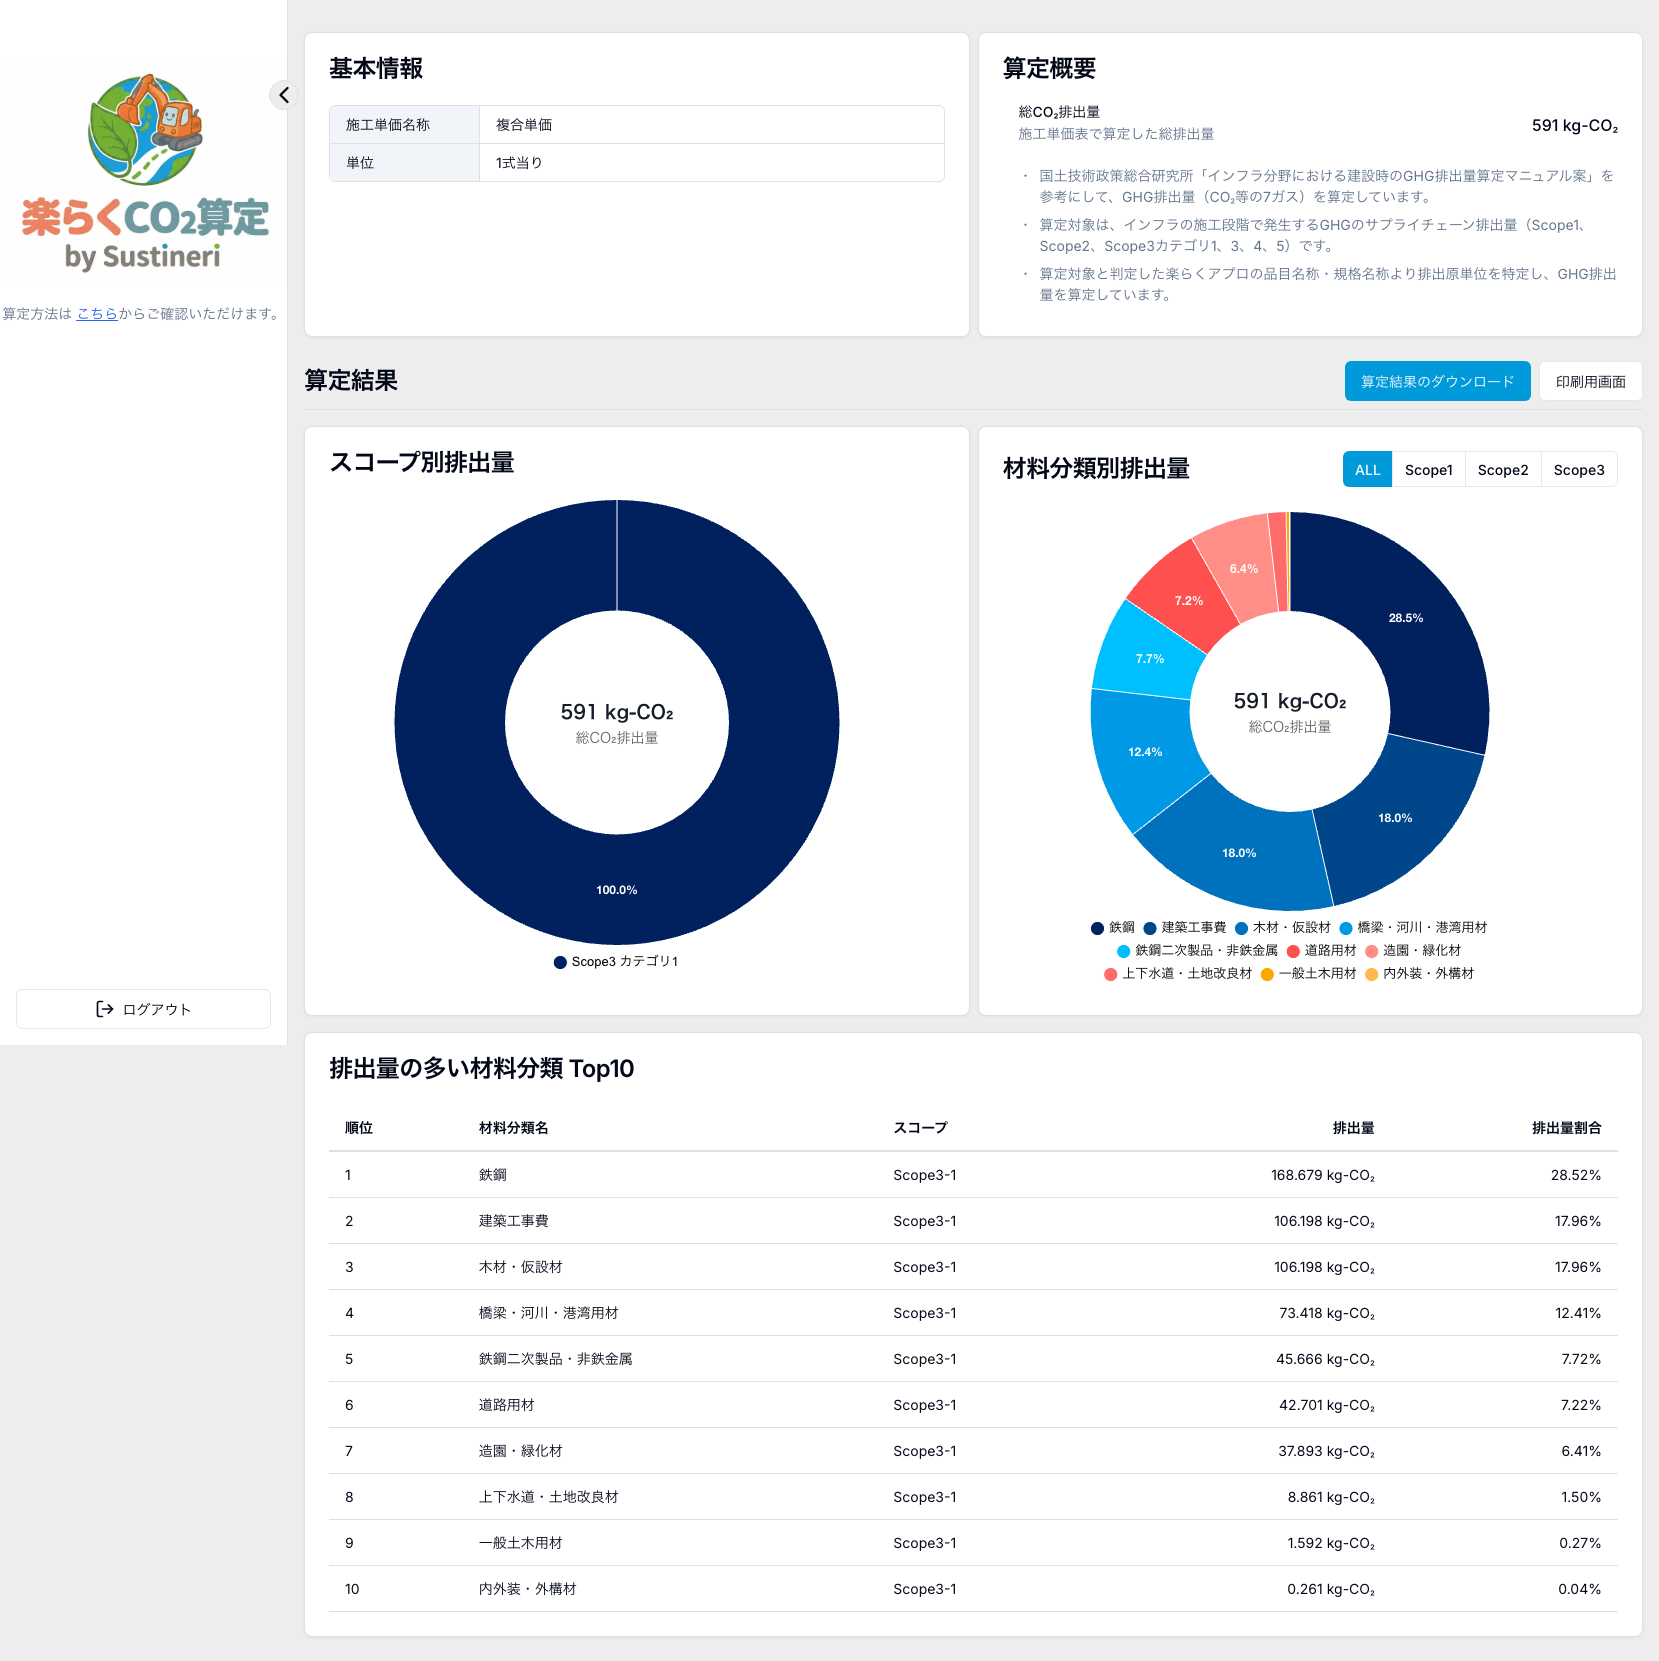Click the 12.4% donut chart slice

point(1145,752)
